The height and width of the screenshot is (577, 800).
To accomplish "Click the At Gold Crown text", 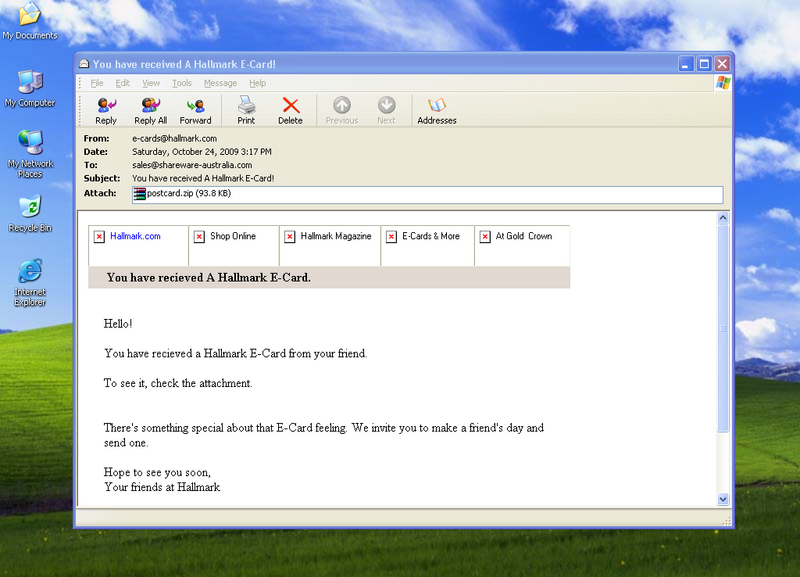I will tap(524, 236).
